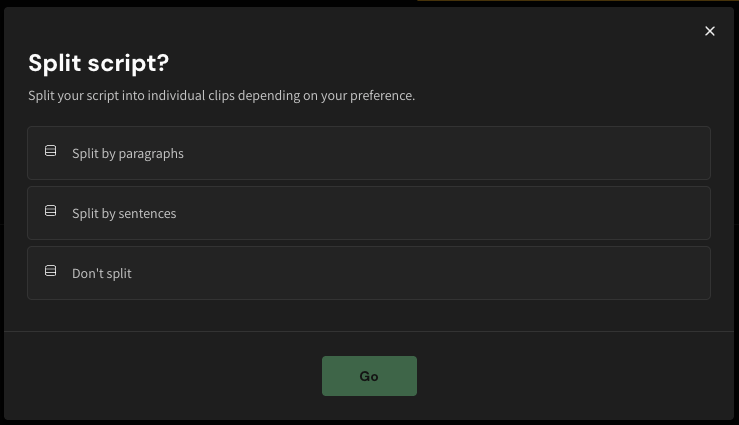Click the "Don't split" label text
Viewport: 739px width, 425px height.
pyautogui.click(x=102, y=274)
